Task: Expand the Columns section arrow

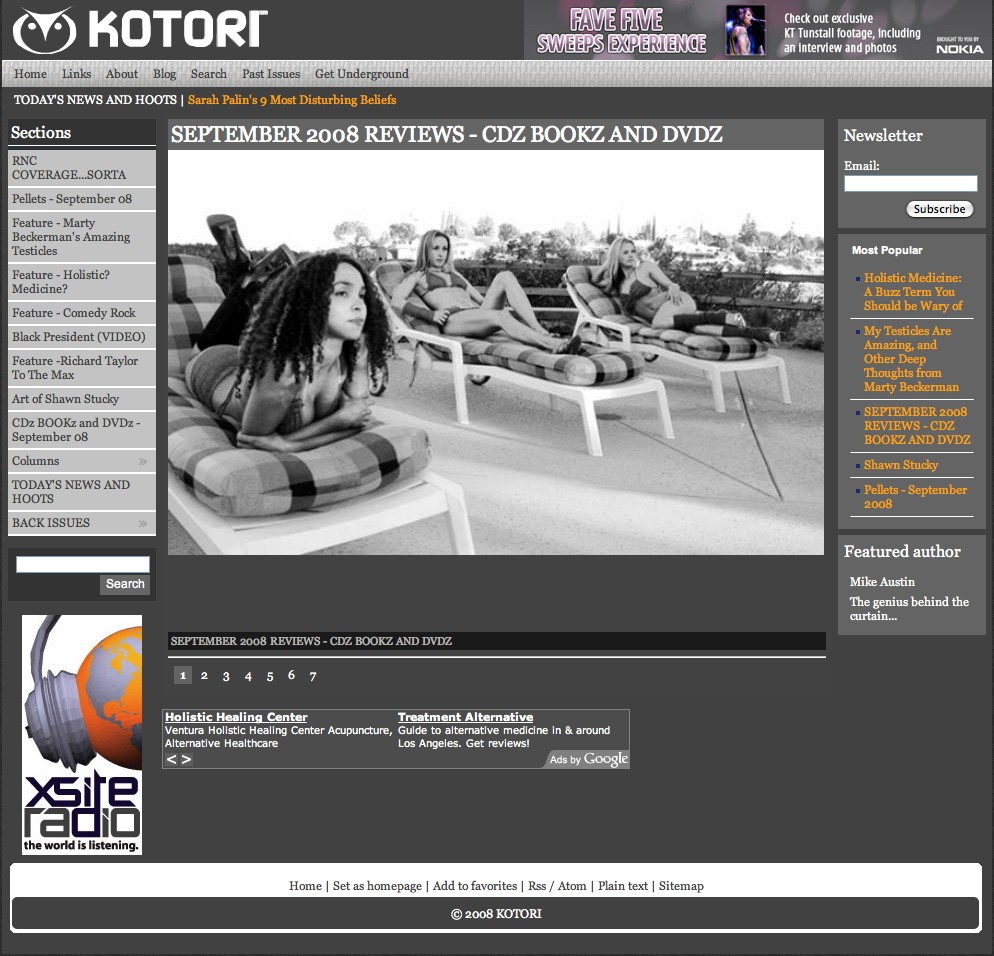Action: pyautogui.click(x=143, y=462)
